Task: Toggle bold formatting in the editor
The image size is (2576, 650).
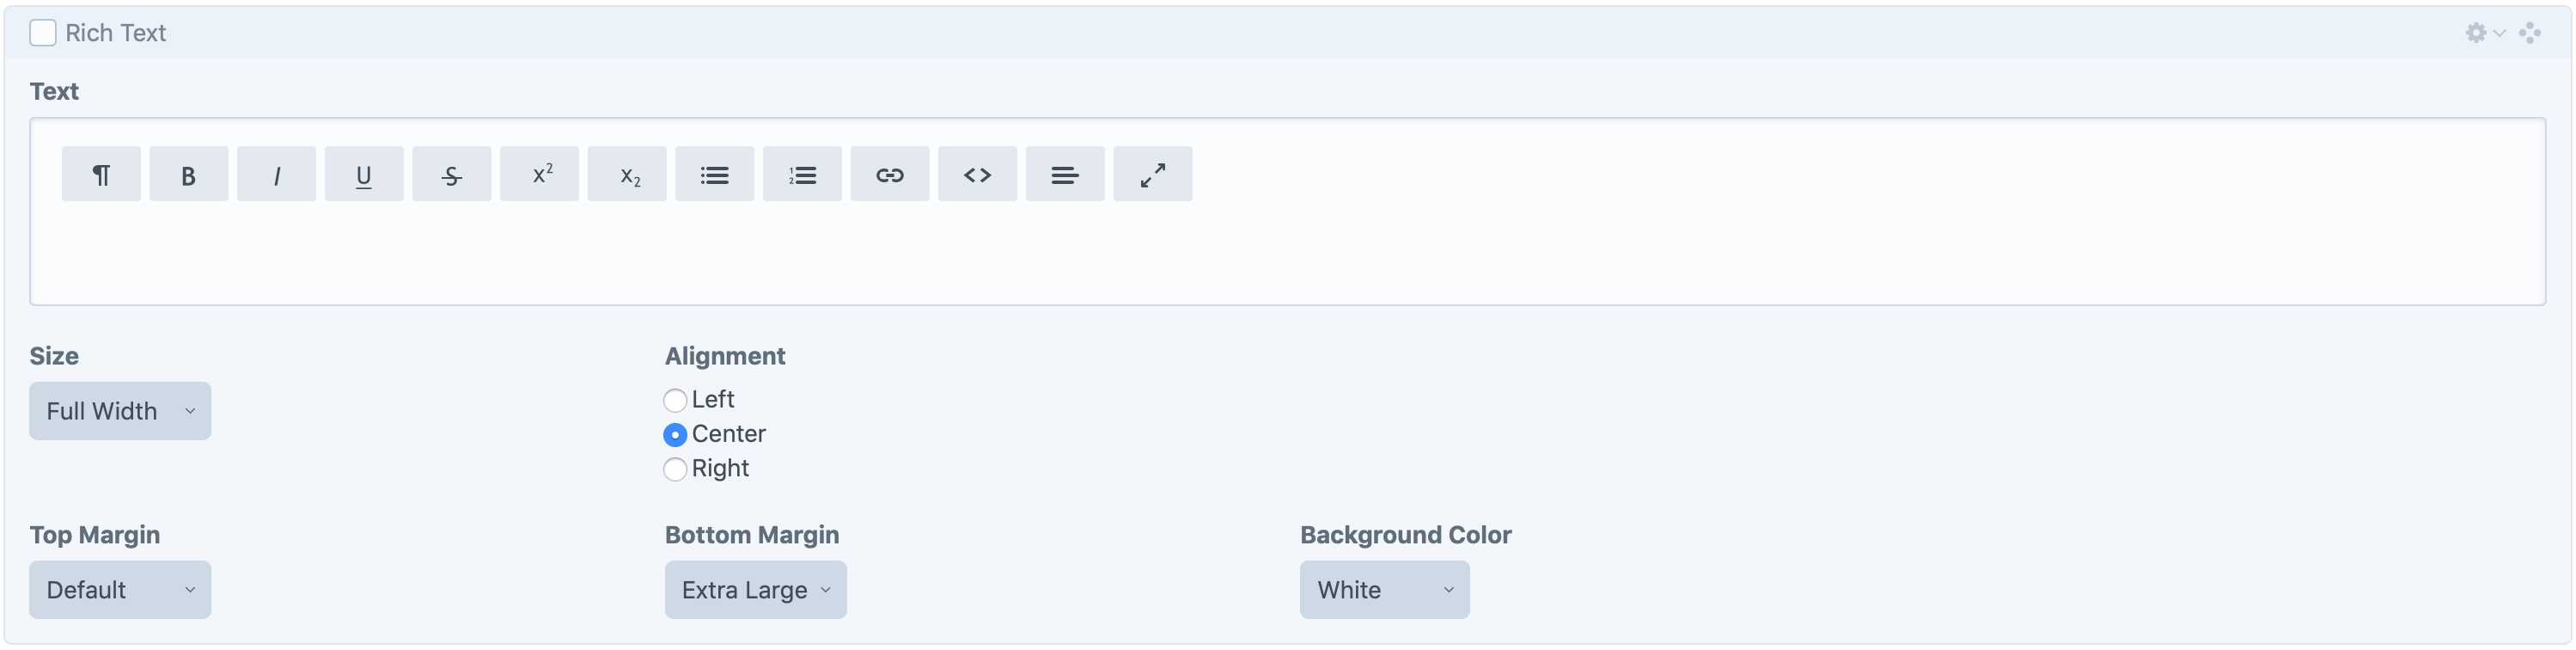Action: coord(188,174)
